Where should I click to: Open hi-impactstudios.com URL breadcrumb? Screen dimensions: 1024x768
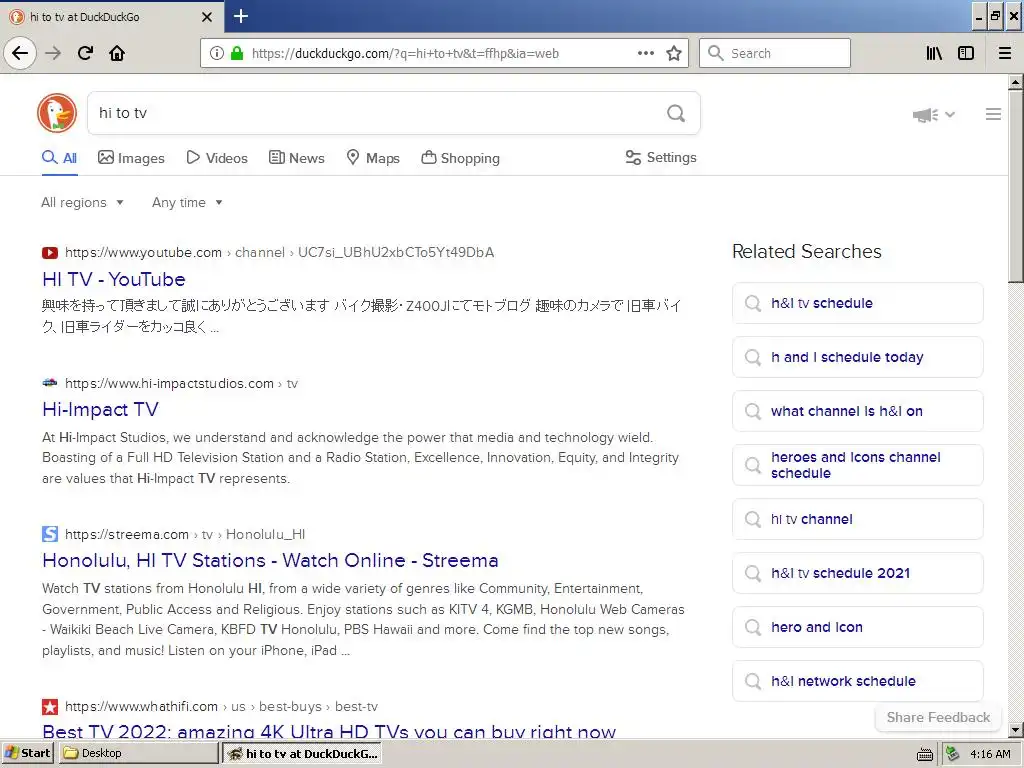point(182,383)
